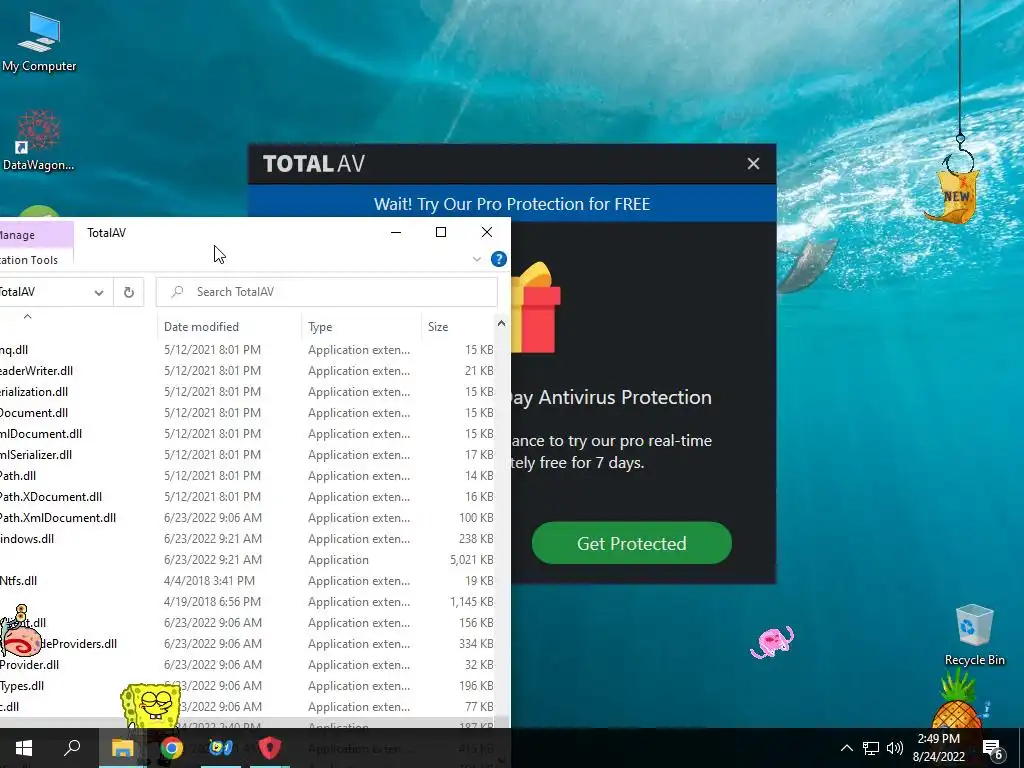Open the notification center icon
Screen dimensions: 1024x768
point(993,749)
